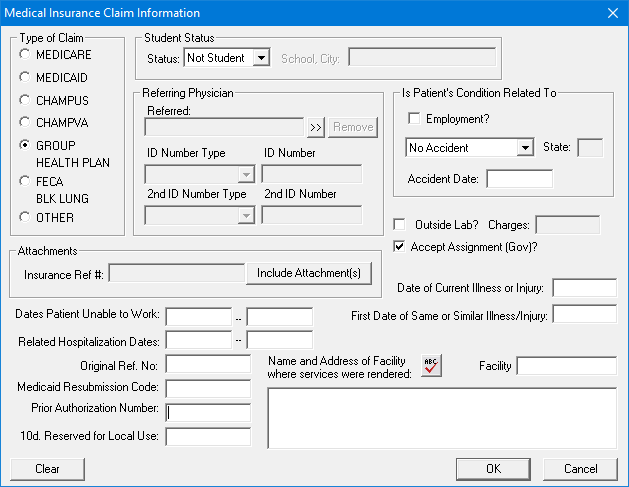This screenshot has height=487, width=629.
Task: Select the OTHER claim type option
Action: (x=25, y=217)
